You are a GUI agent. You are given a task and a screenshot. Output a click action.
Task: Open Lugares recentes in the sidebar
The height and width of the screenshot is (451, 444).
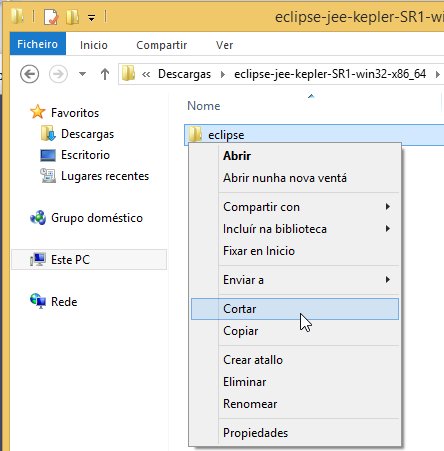[x=105, y=176]
